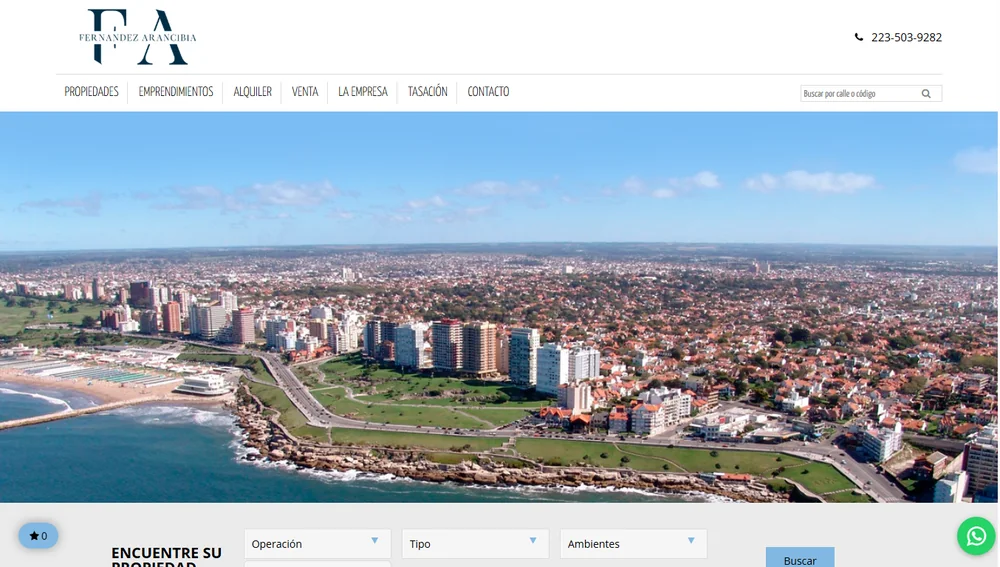Open the Venta menu item
This screenshot has width=1000, height=567.
tap(305, 92)
